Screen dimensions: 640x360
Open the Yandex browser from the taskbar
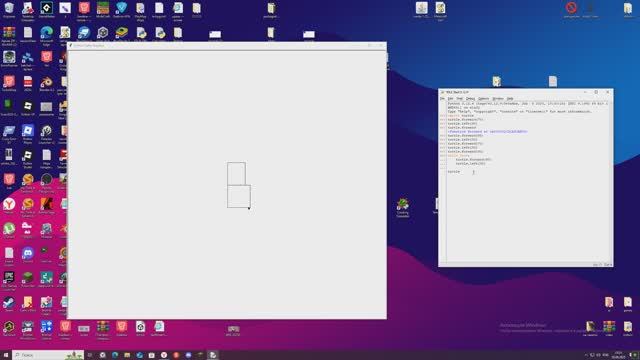(x=164, y=355)
